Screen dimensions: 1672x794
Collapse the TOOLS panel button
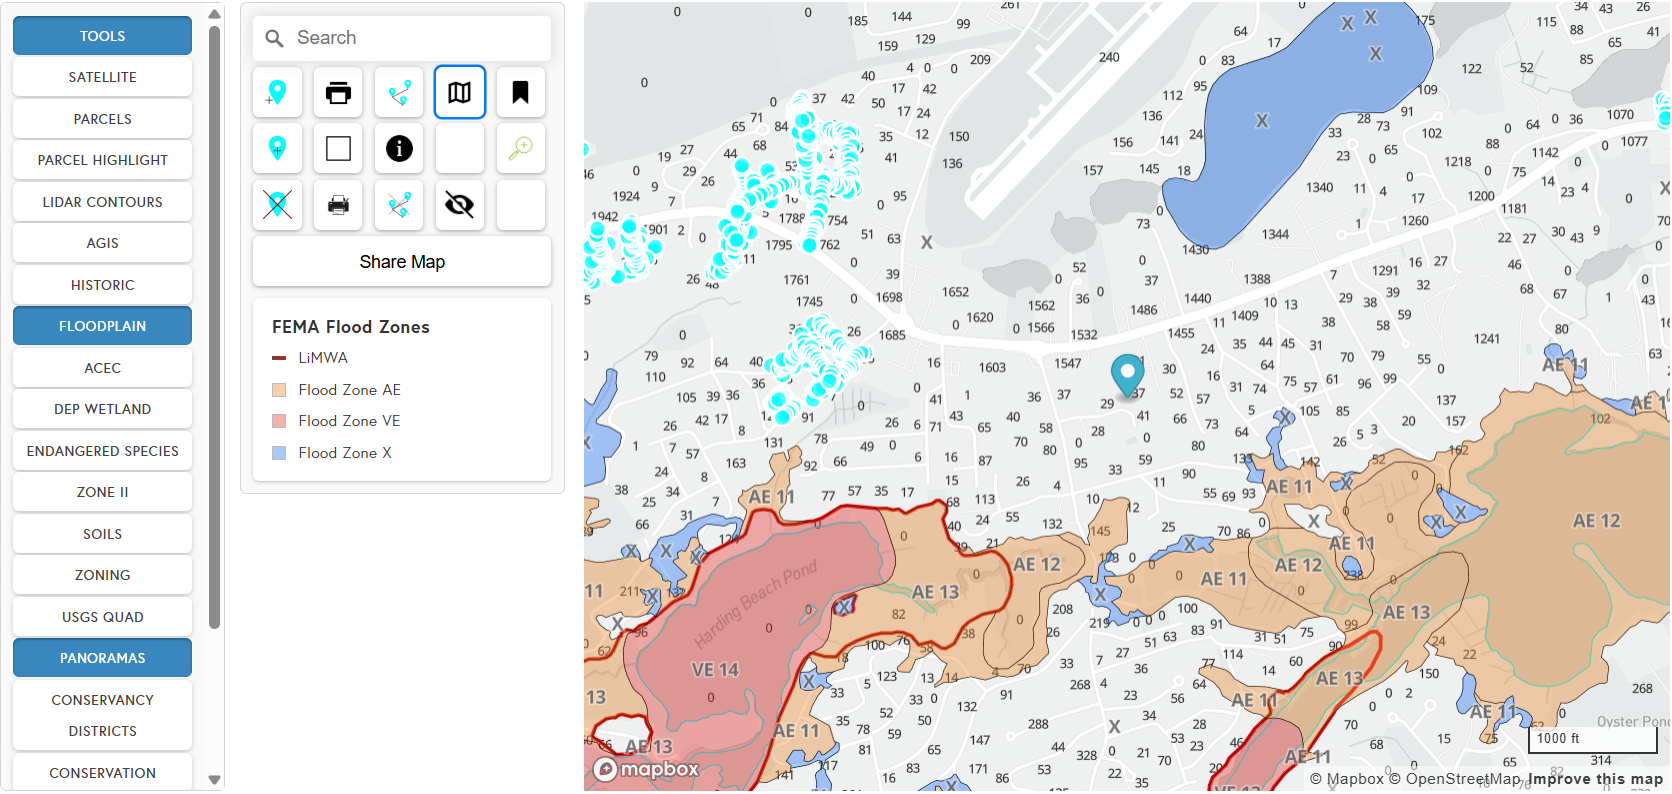pos(102,36)
